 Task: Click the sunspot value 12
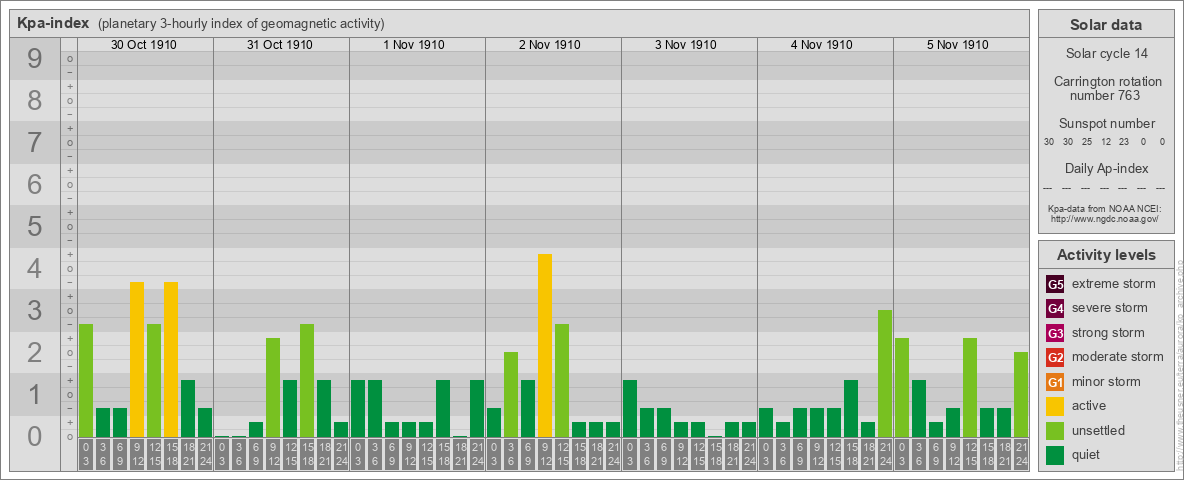(x=1105, y=142)
